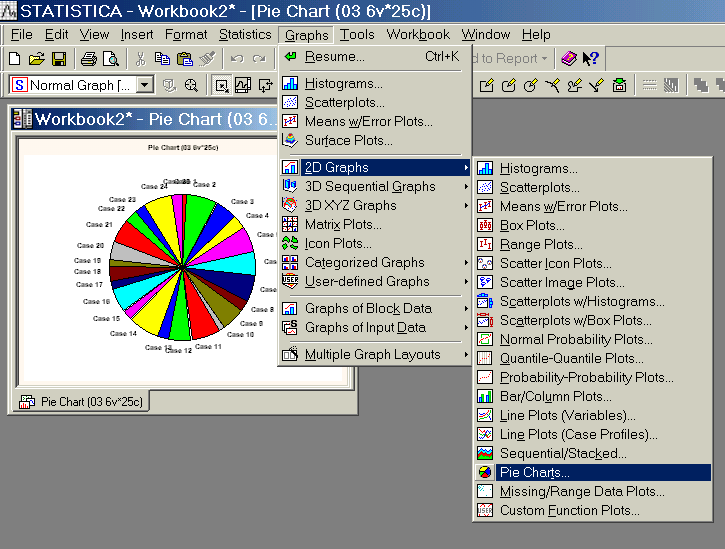
Task: Click the New document toolbar icon
Action: 15,59
